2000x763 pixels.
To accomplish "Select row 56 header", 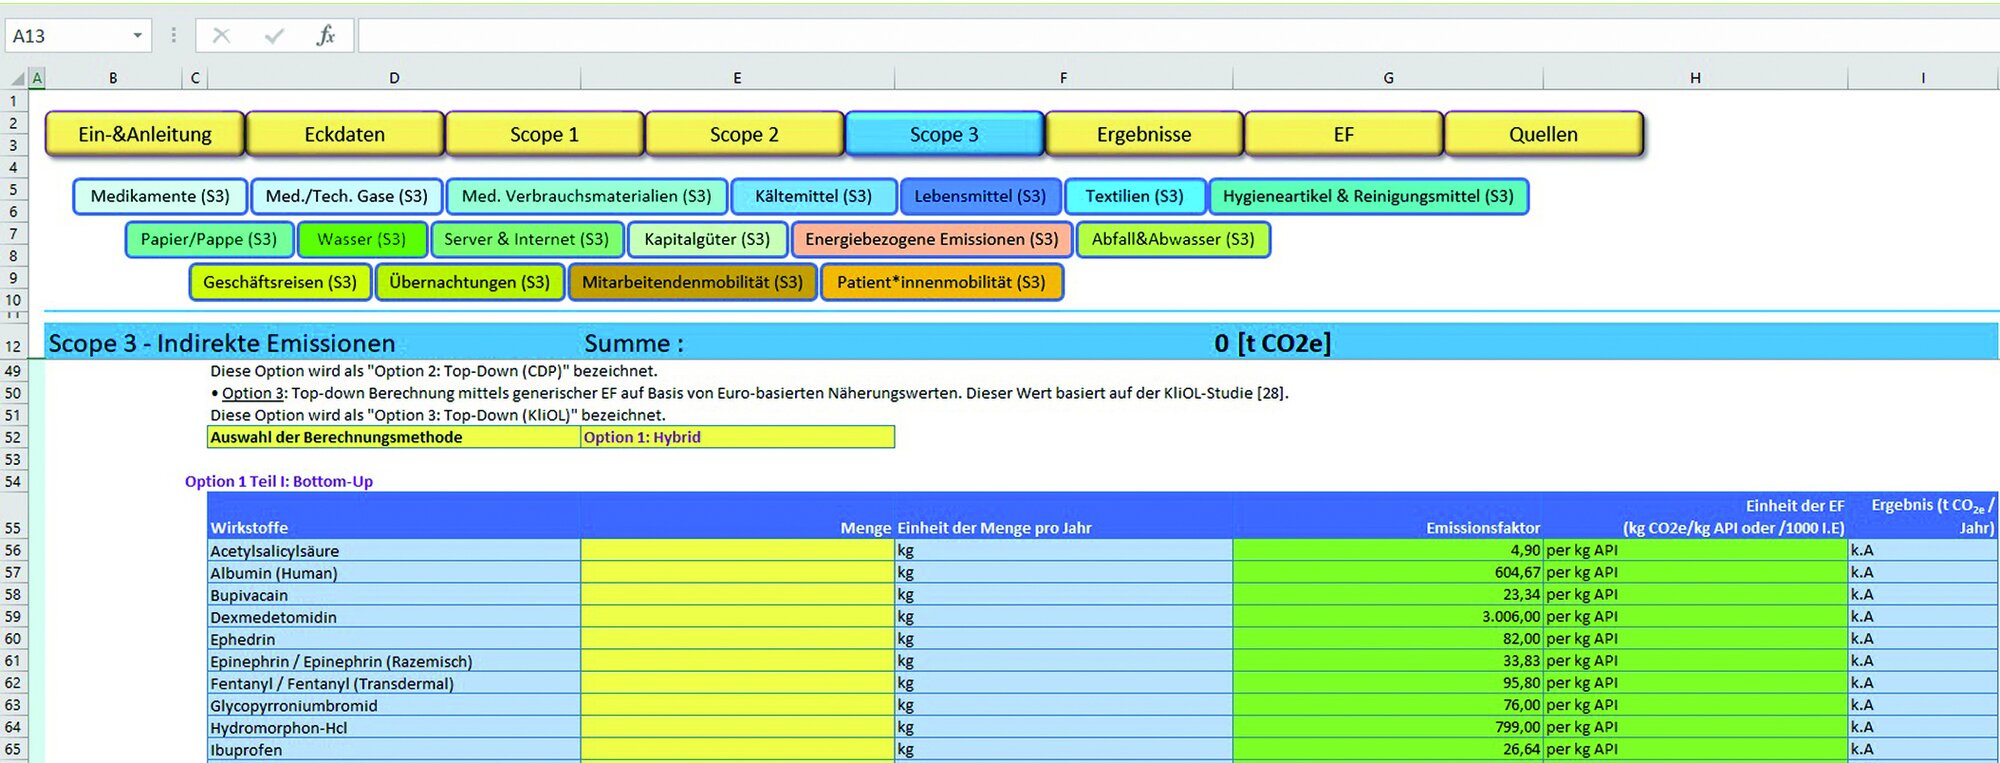I will pos(13,550).
